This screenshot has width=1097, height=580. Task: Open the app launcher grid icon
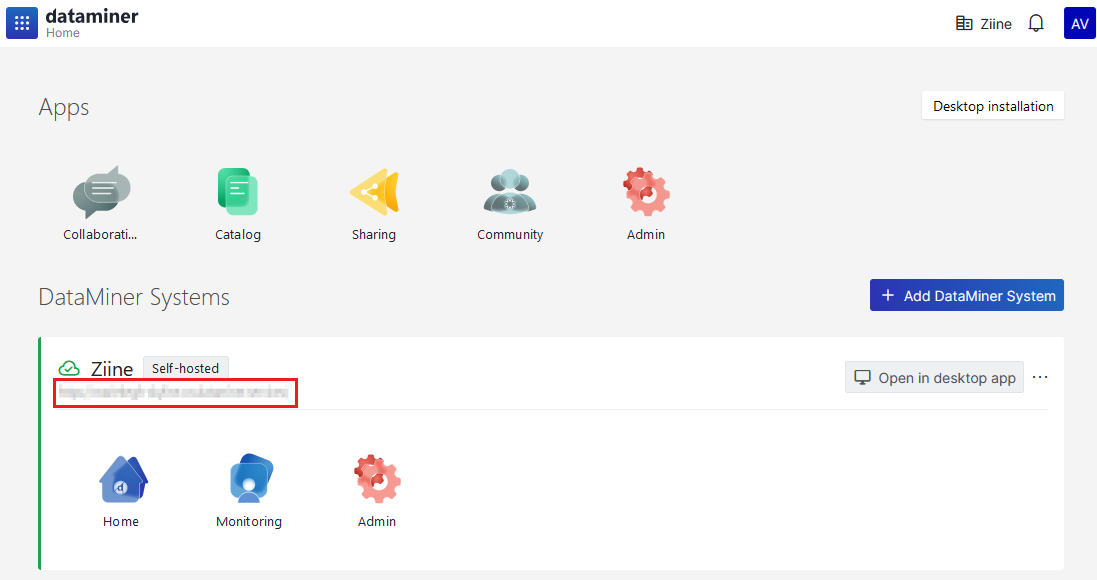coord(22,23)
